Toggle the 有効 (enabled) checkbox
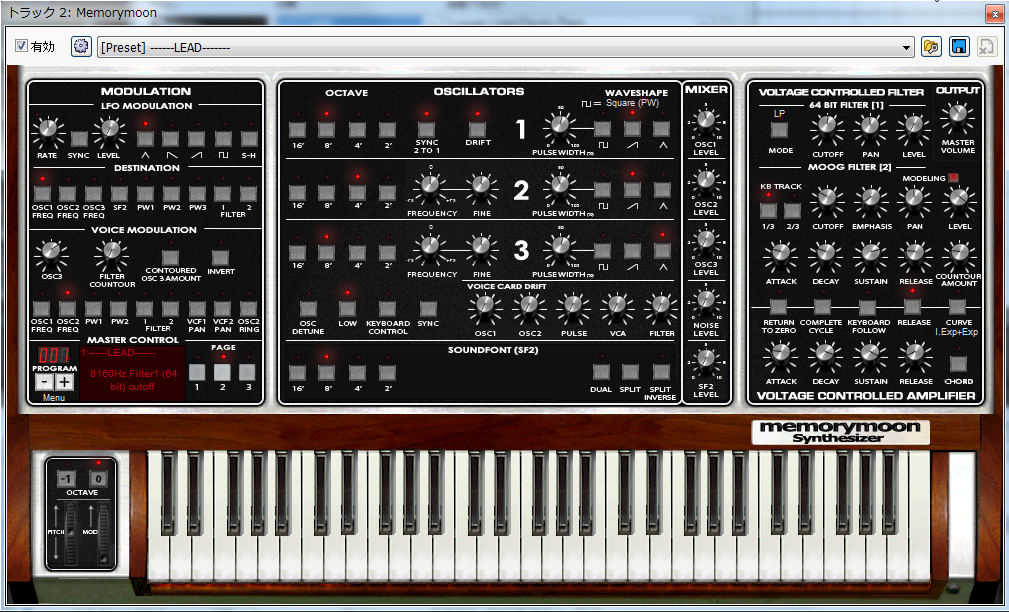This screenshot has width=1009, height=612. 21,46
